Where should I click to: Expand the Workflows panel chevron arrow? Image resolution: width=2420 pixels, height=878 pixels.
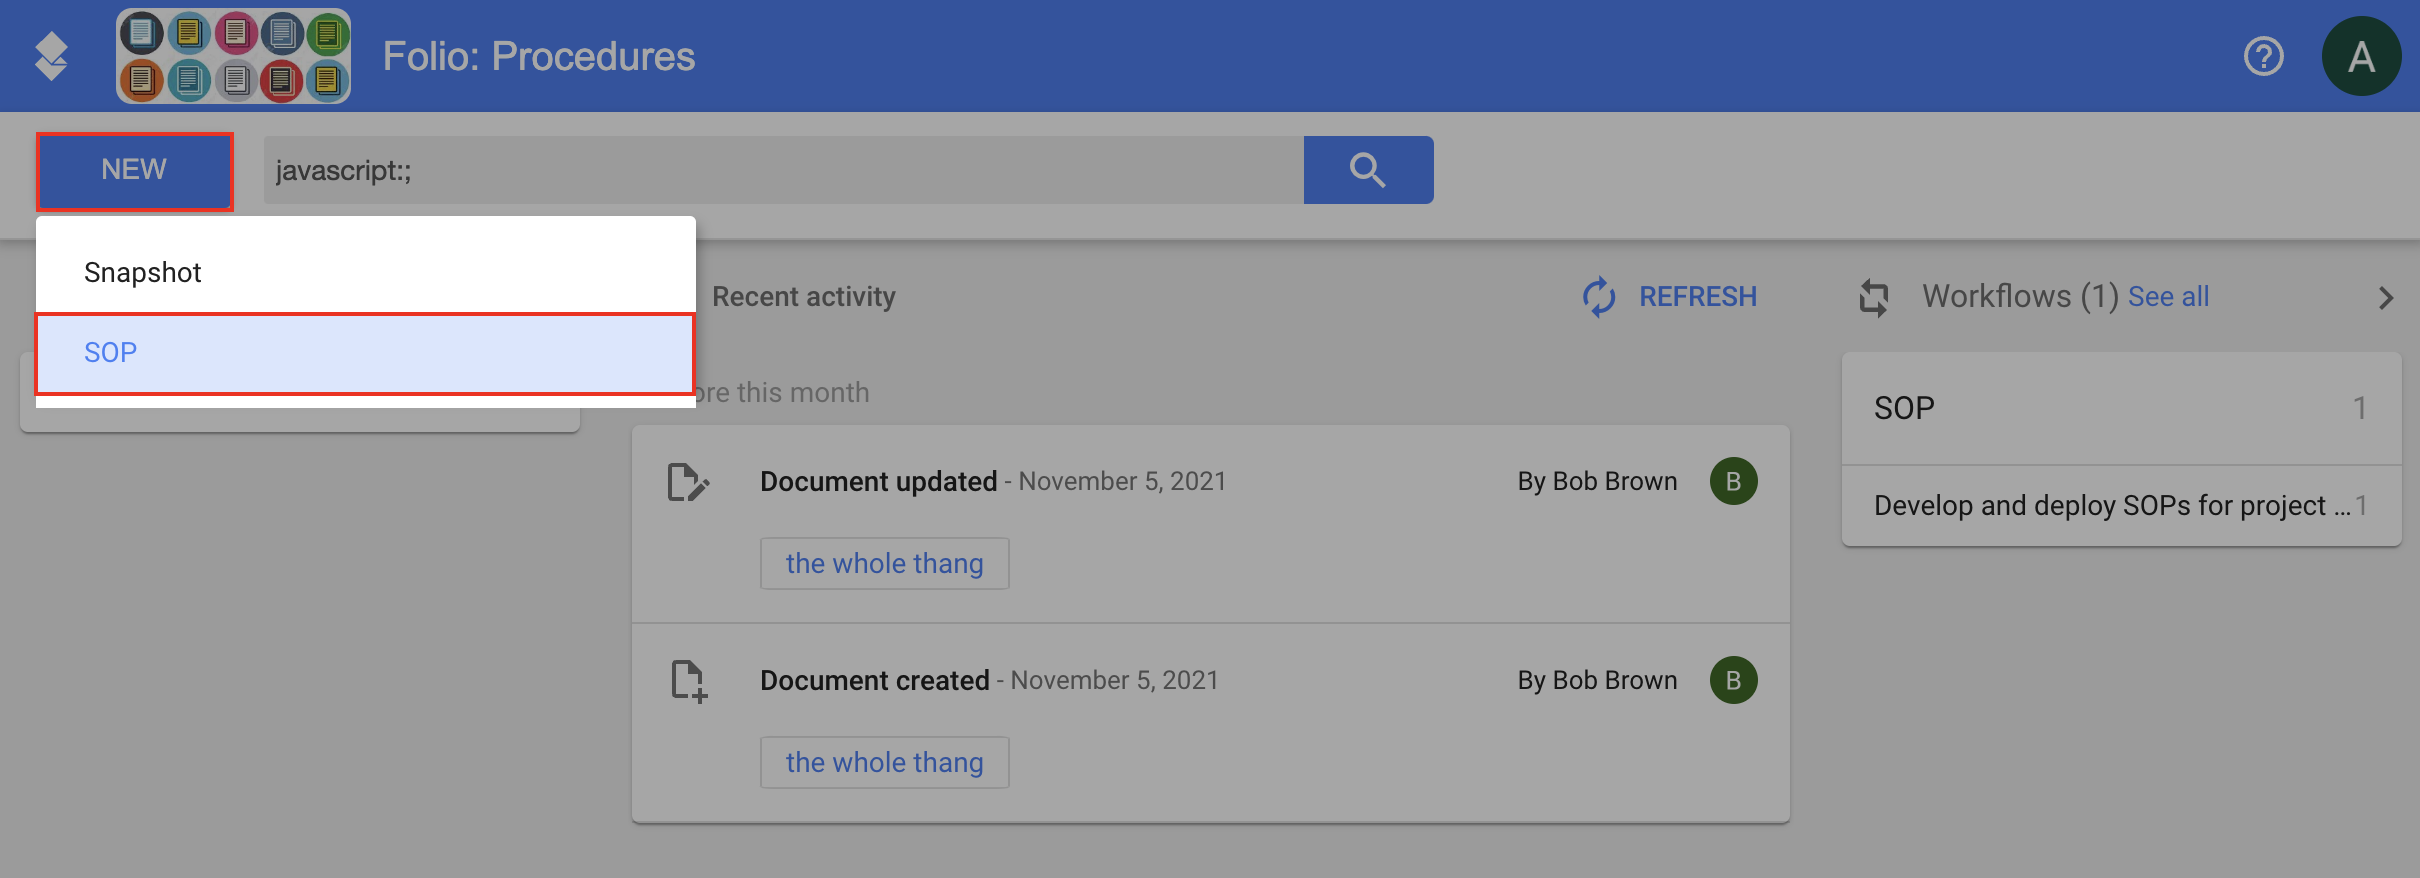(x=2386, y=298)
